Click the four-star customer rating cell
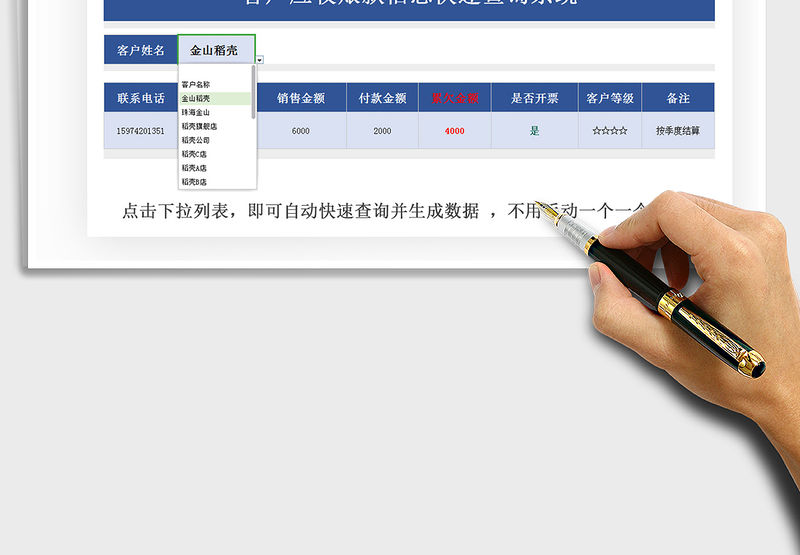 pos(610,131)
